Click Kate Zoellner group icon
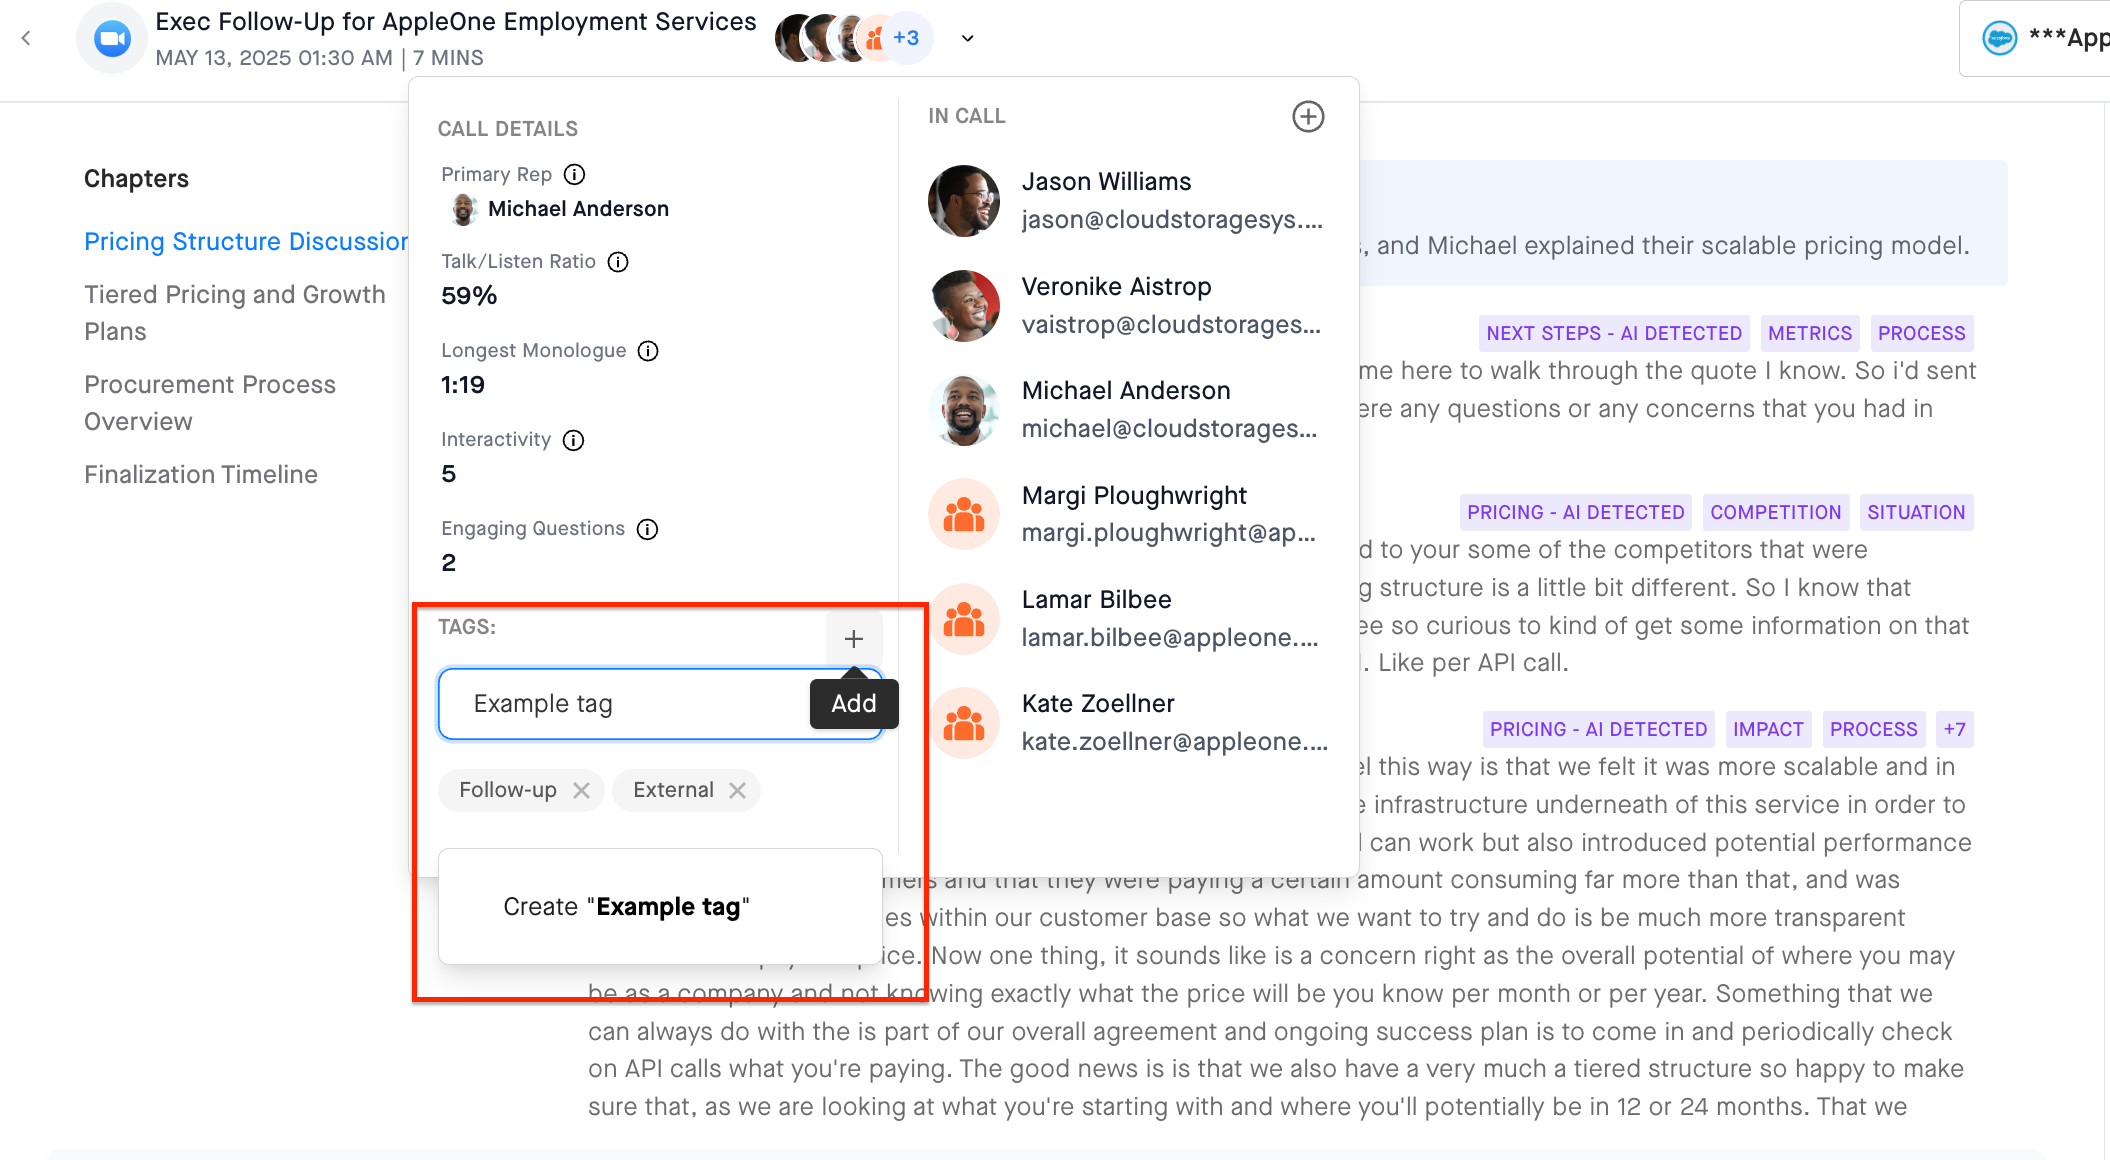 tap(964, 723)
